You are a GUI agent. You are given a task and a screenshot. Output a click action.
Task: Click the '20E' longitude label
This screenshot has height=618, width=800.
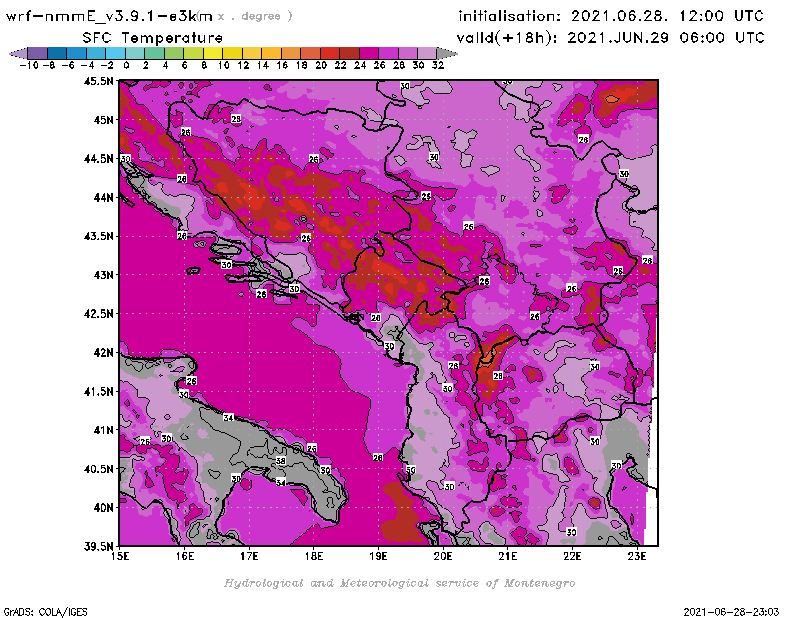(443, 557)
